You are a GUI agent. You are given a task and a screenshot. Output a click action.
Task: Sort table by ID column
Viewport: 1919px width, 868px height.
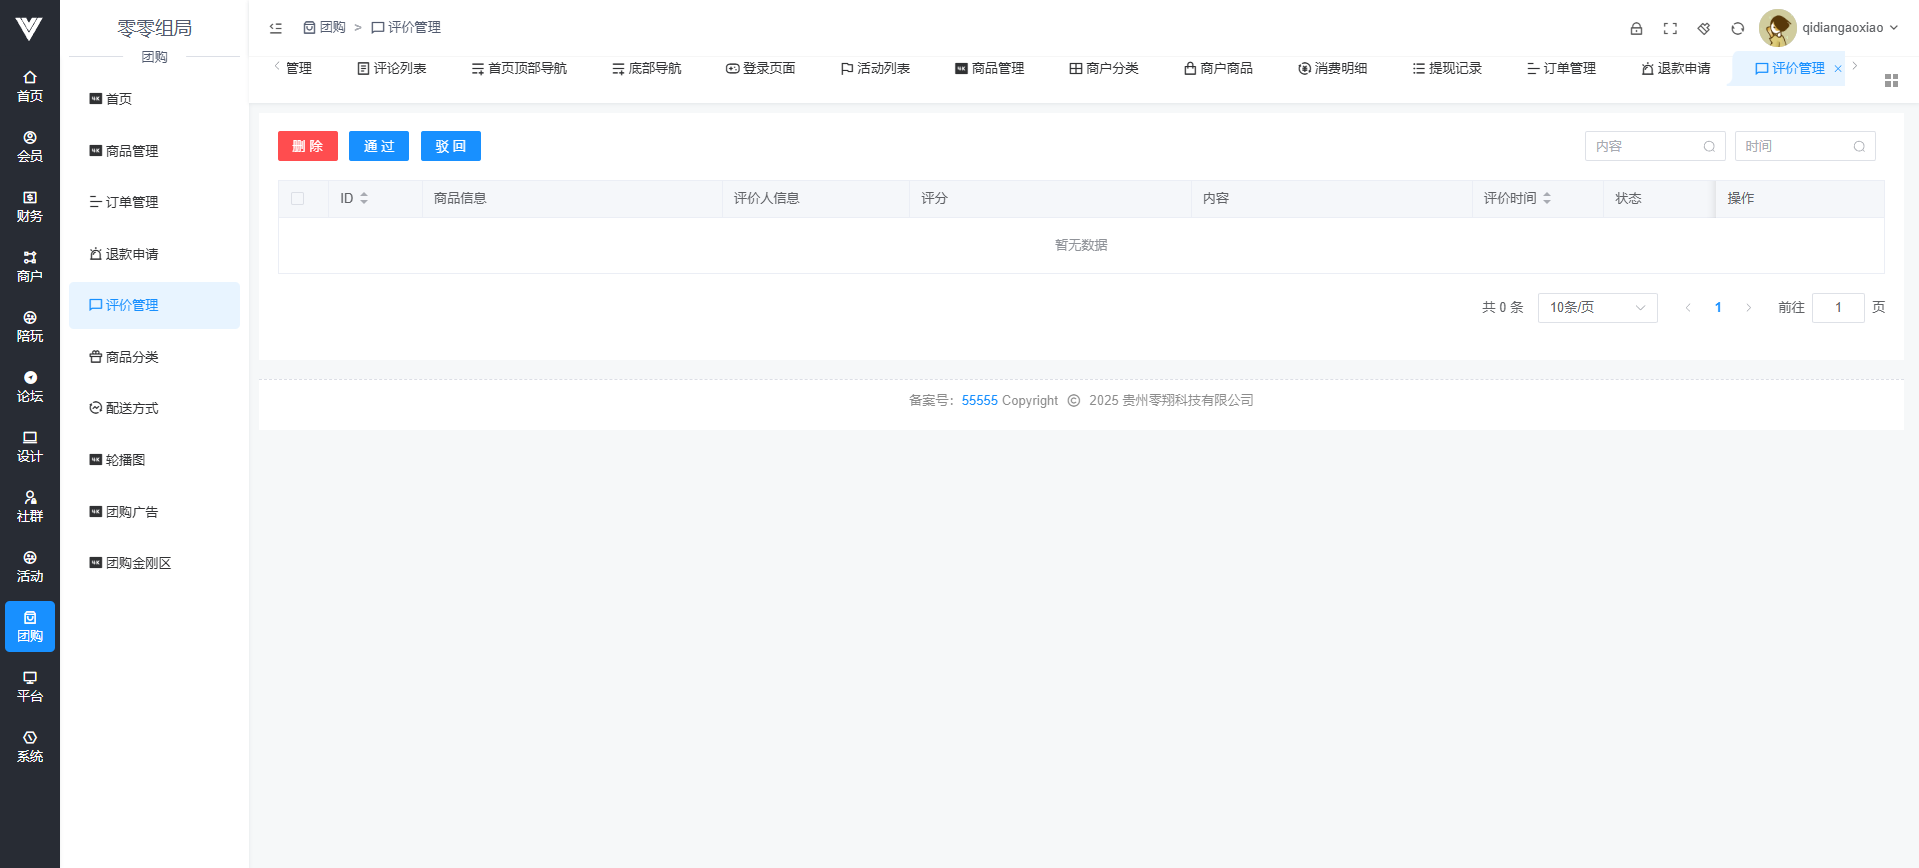[x=364, y=199]
